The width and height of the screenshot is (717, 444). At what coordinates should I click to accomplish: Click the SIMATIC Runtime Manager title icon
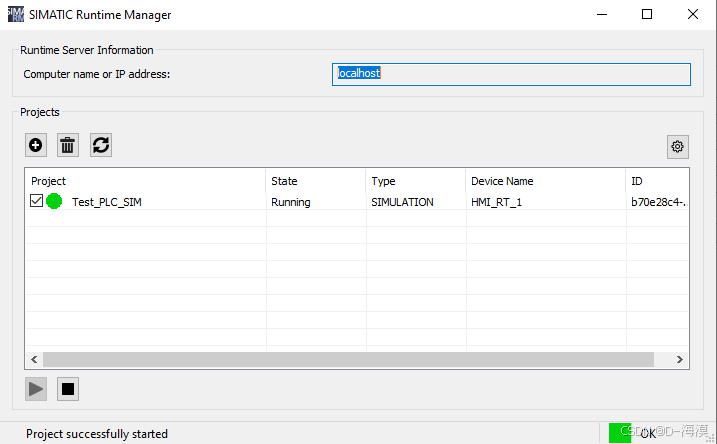[x=16, y=14]
